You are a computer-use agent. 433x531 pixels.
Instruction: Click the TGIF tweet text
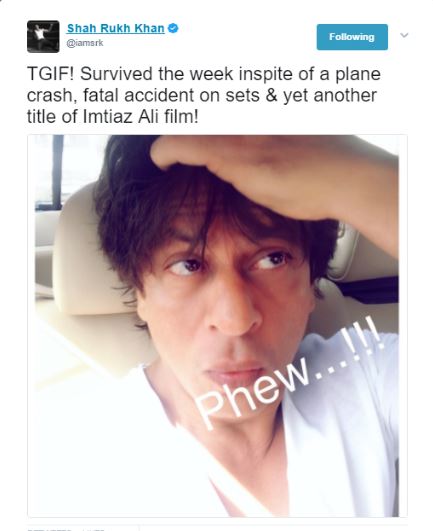coord(204,95)
